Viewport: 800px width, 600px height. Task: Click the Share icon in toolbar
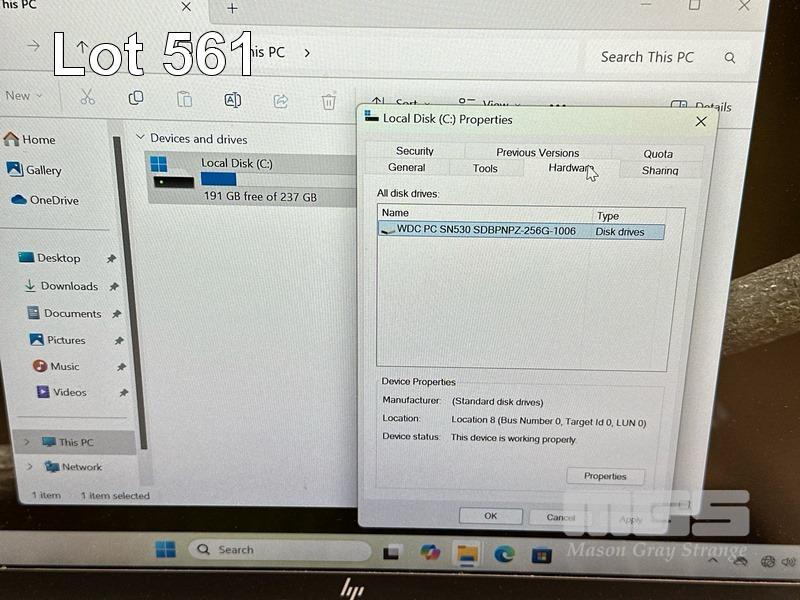tap(281, 101)
